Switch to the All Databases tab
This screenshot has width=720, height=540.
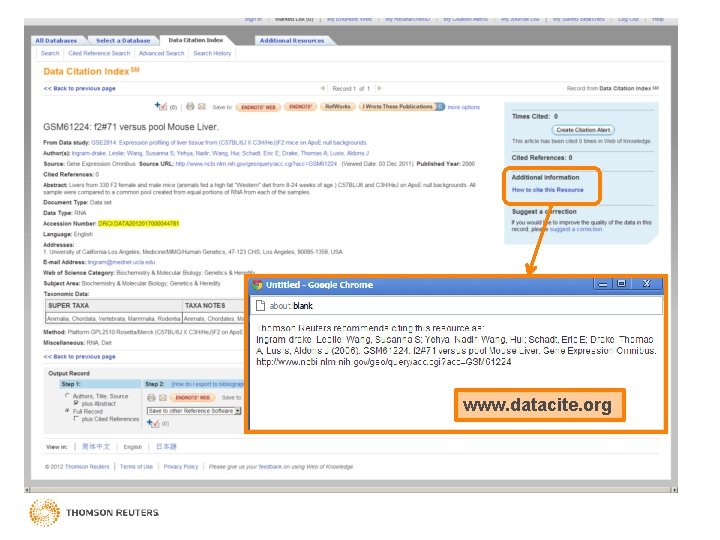coord(56,40)
